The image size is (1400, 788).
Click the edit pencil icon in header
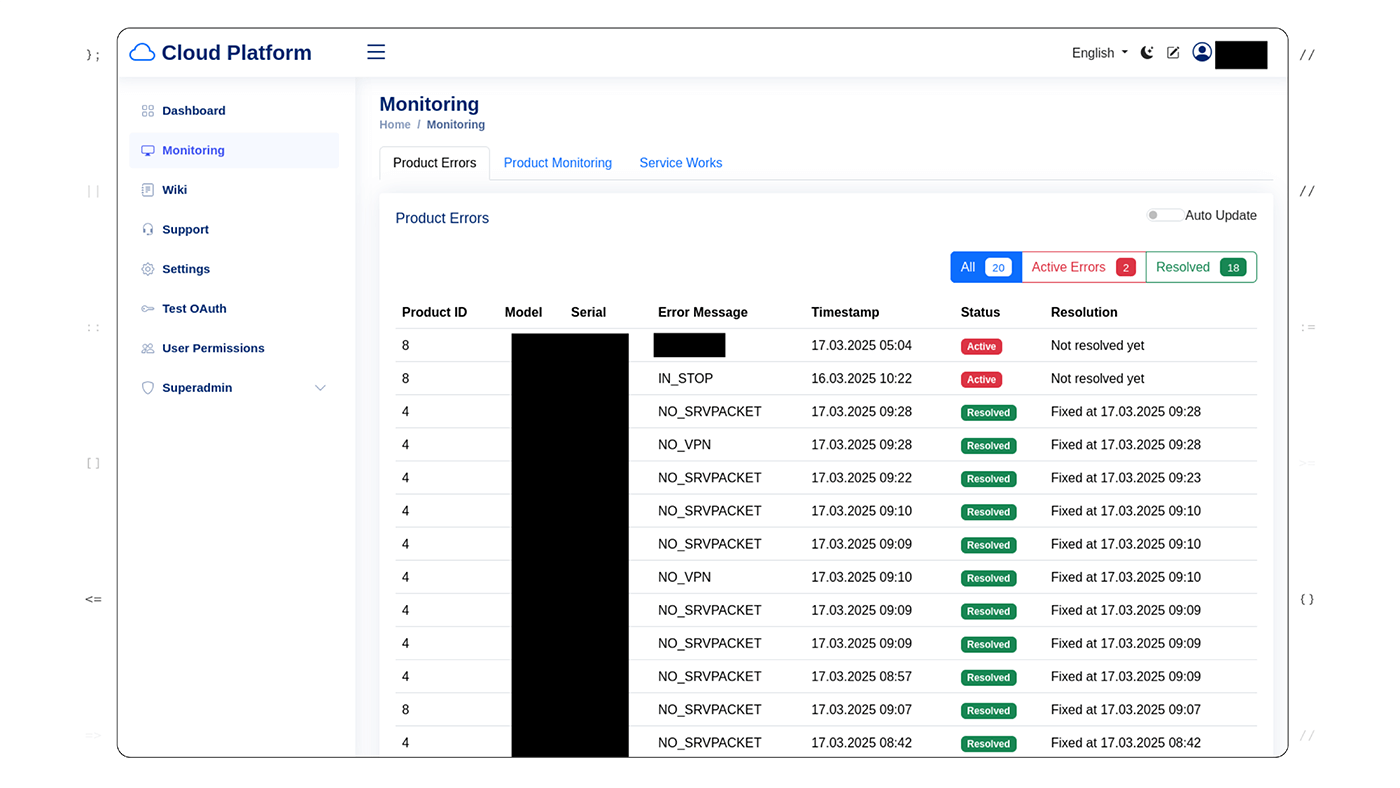pyautogui.click(x=1173, y=53)
